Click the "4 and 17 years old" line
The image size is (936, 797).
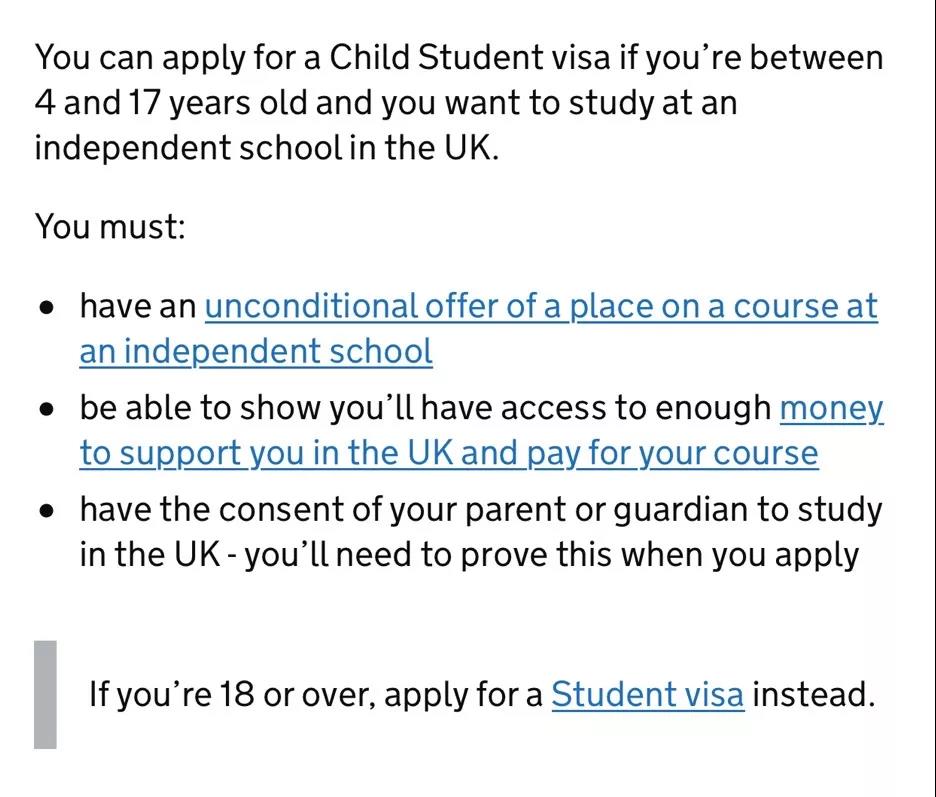click(386, 103)
